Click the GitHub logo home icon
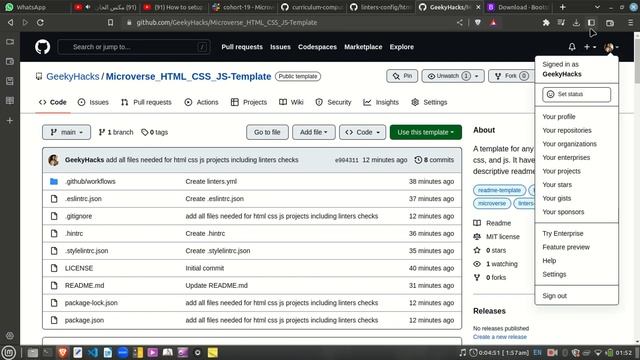The image size is (640, 360). pos(42,47)
